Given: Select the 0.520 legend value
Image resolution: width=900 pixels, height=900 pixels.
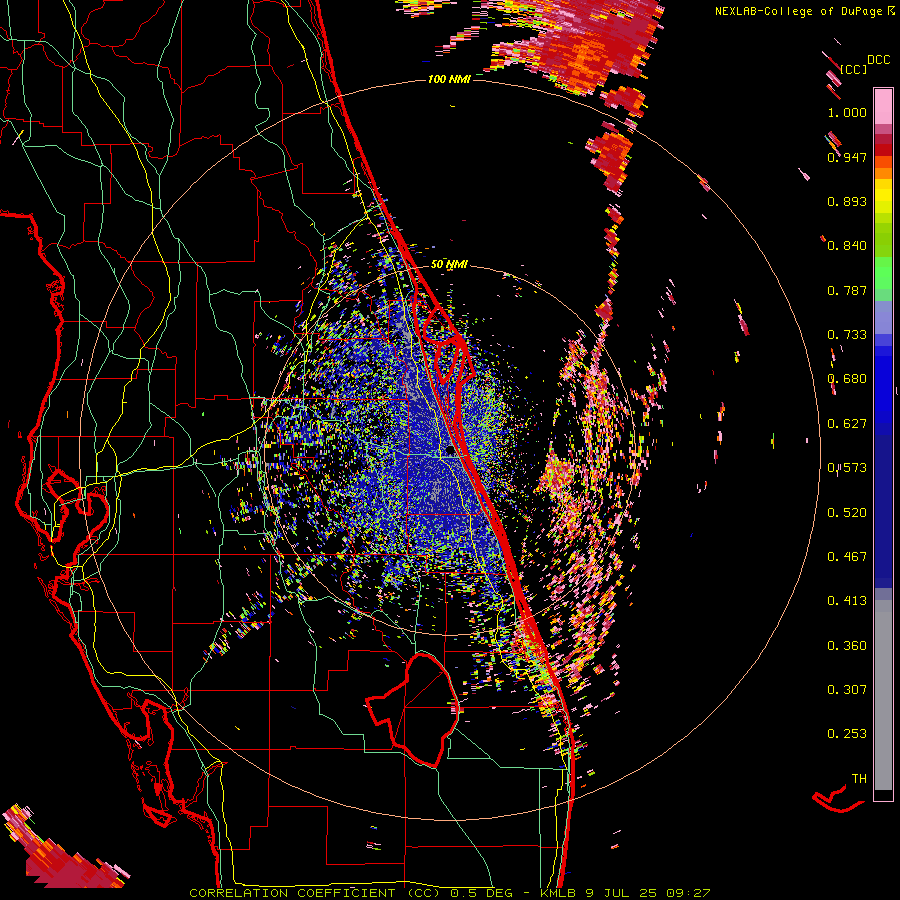Looking at the screenshot, I should pos(847,513).
